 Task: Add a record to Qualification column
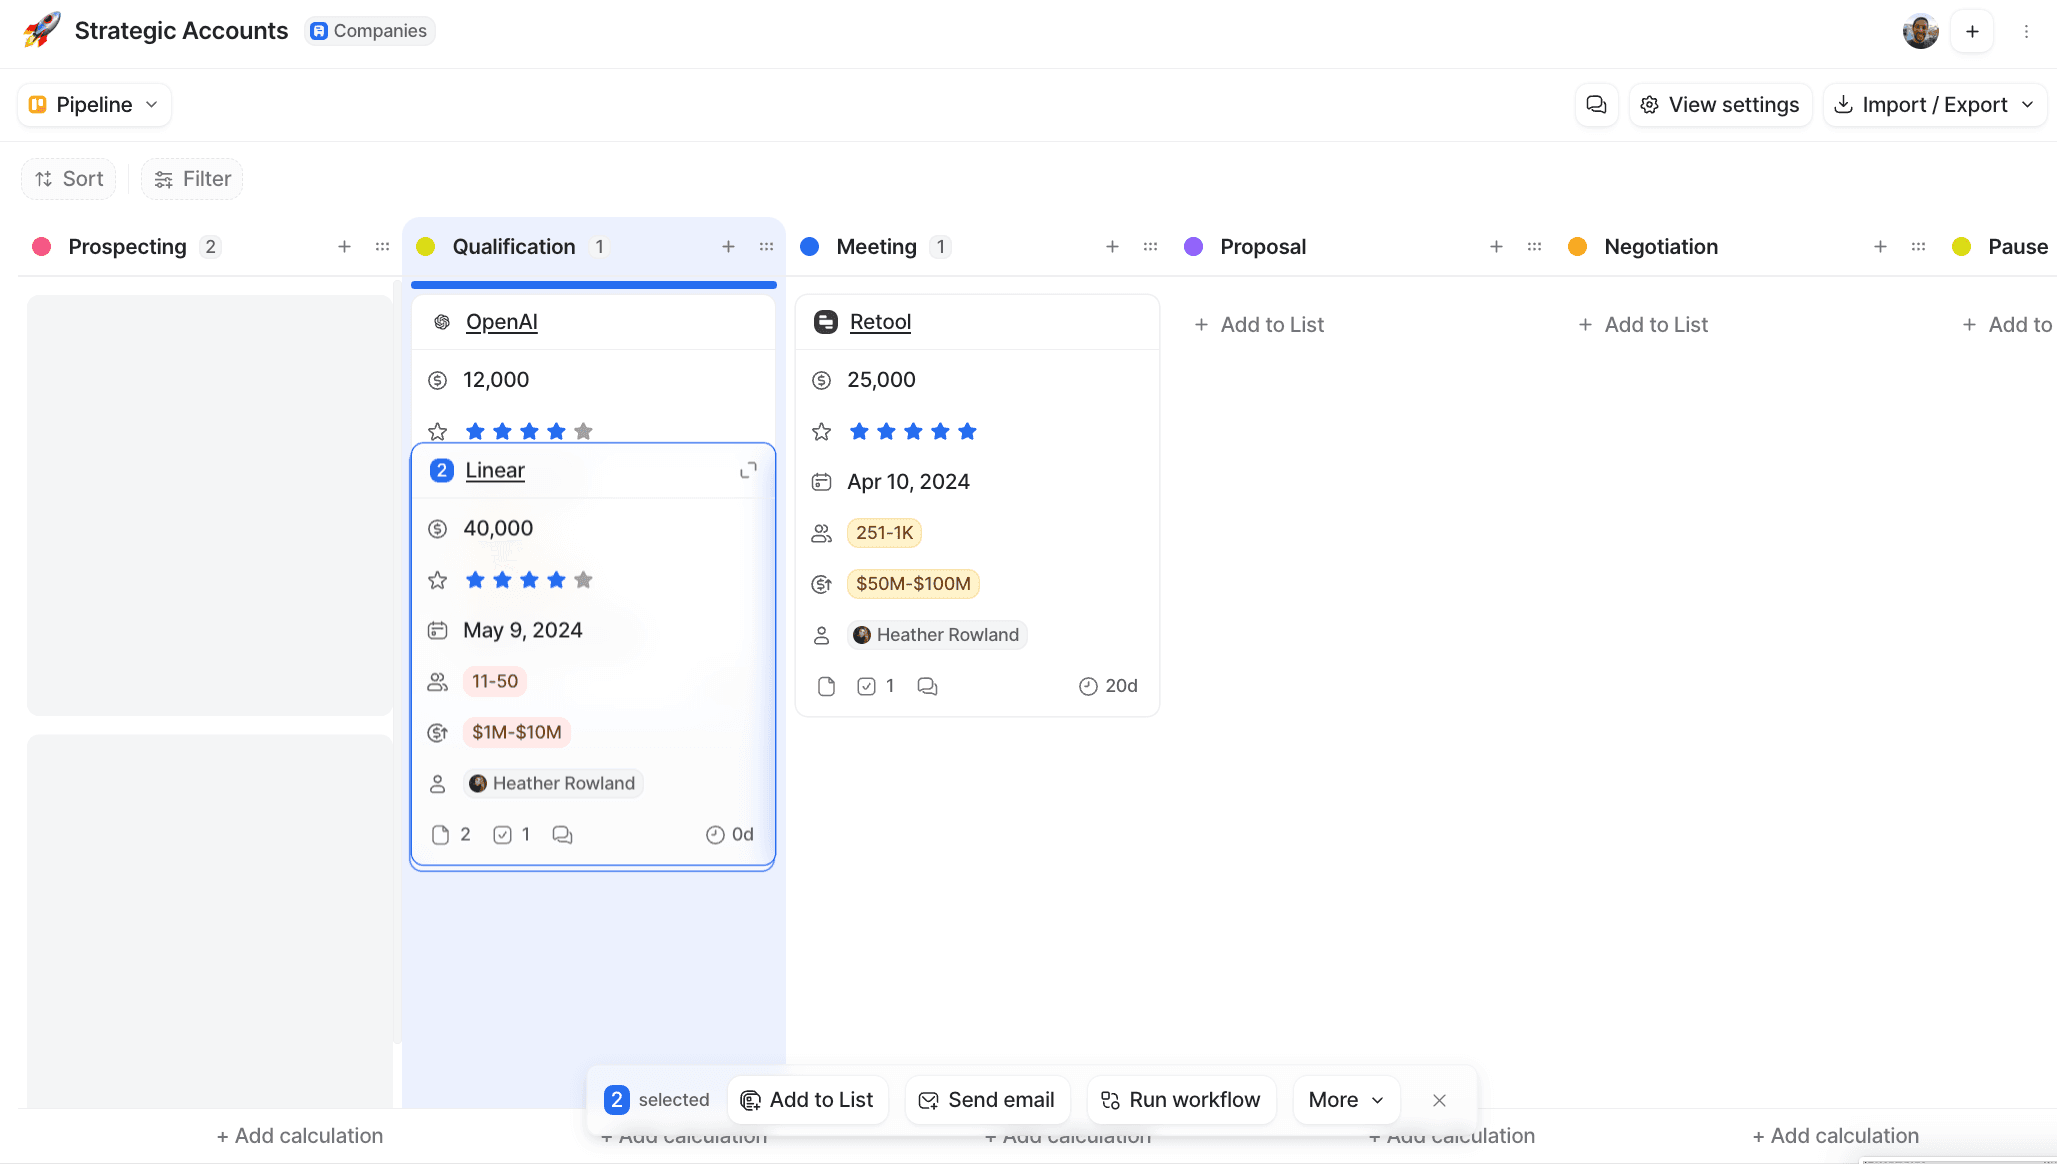click(728, 247)
